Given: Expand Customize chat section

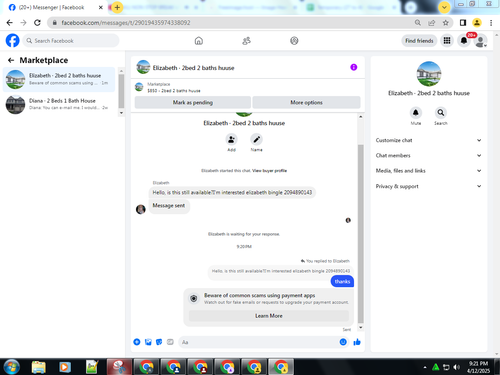Looking at the screenshot, I should coord(429,140).
